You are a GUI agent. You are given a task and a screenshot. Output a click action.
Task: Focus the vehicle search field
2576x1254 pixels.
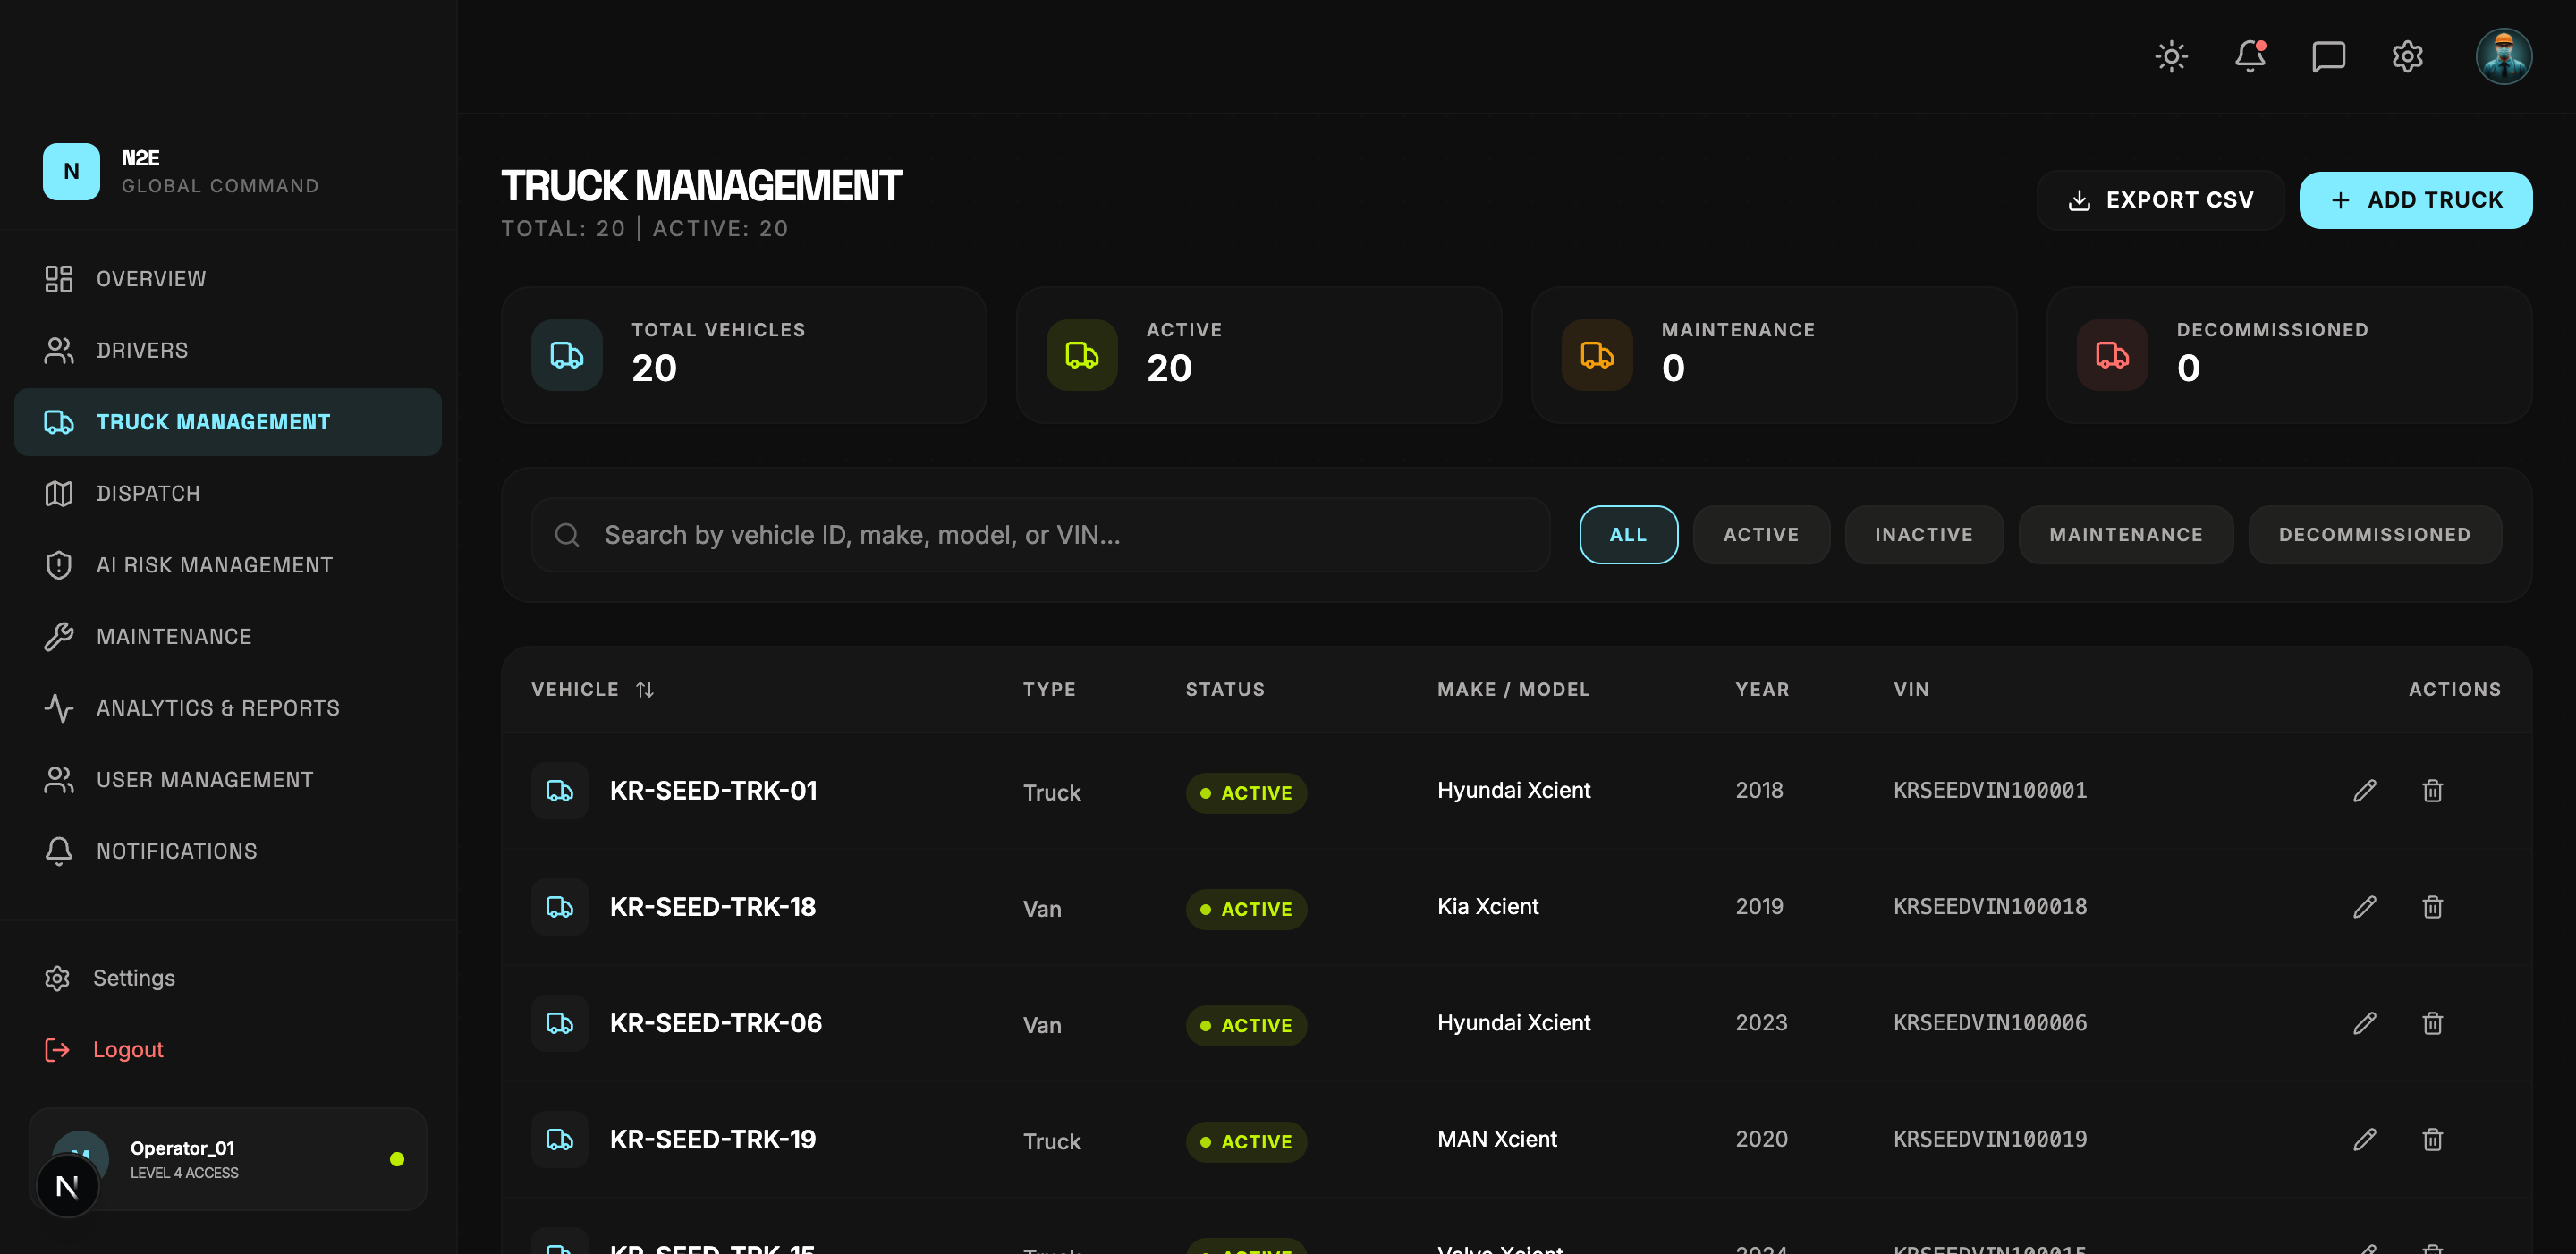[1040, 535]
